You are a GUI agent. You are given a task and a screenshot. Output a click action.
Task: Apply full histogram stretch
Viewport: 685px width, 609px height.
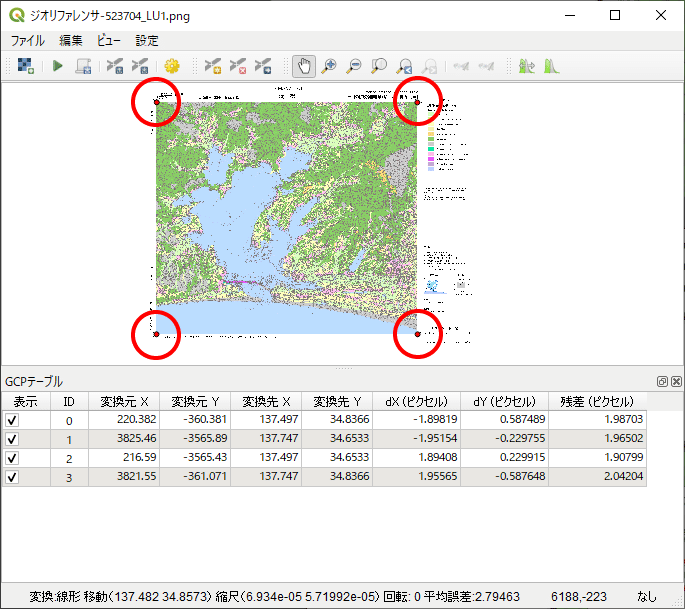(527, 66)
